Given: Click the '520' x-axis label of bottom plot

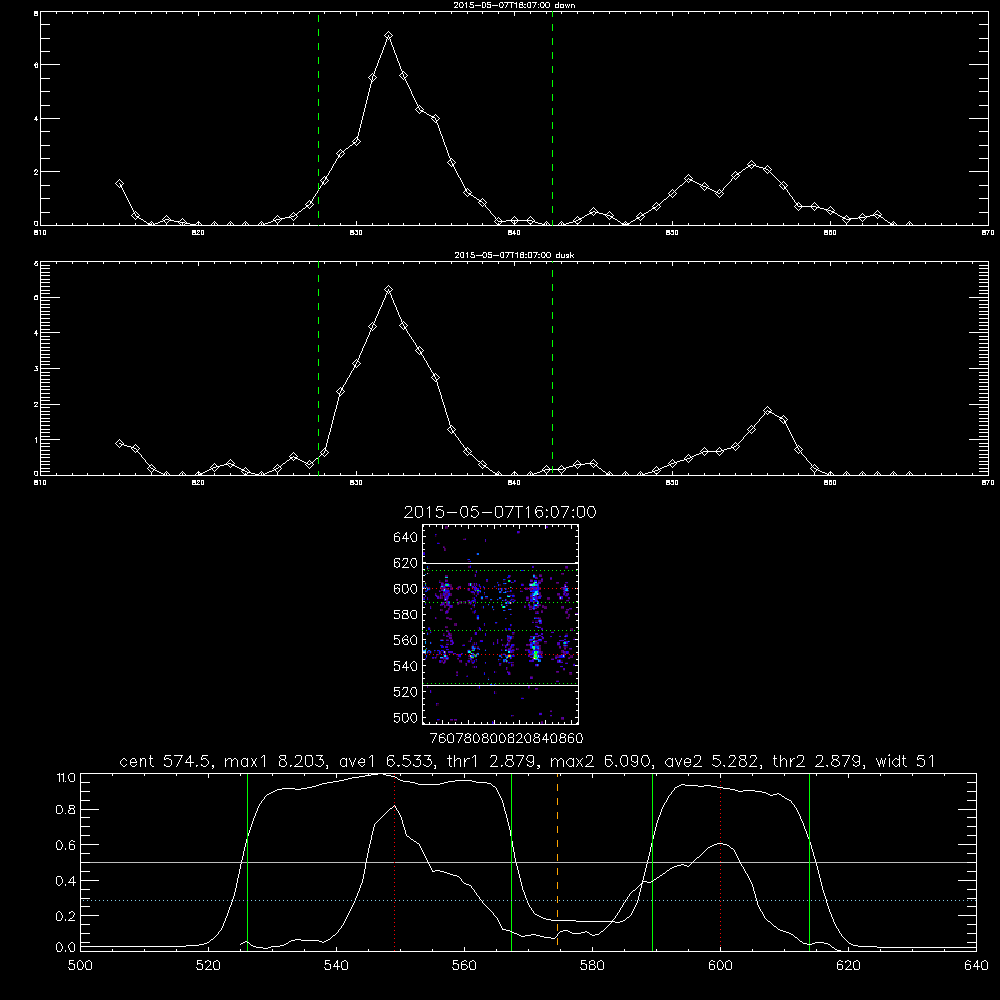Looking at the screenshot, I should point(208,966).
